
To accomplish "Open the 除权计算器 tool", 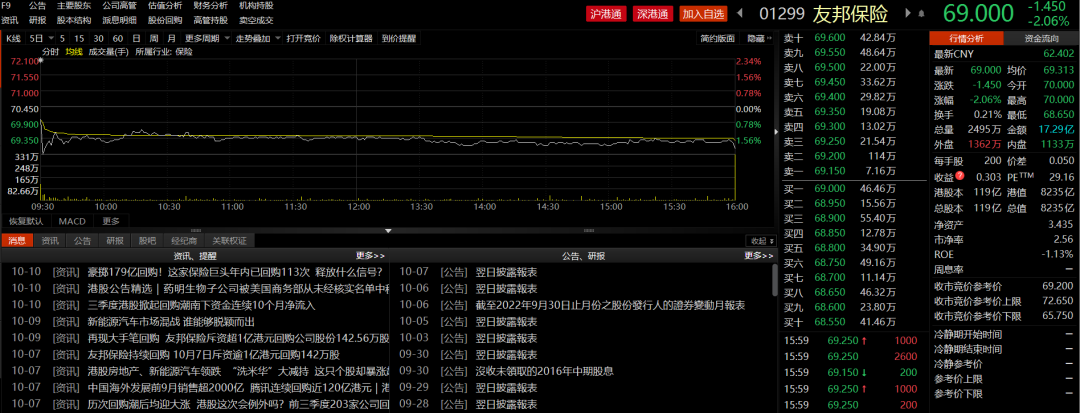I will [351, 39].
